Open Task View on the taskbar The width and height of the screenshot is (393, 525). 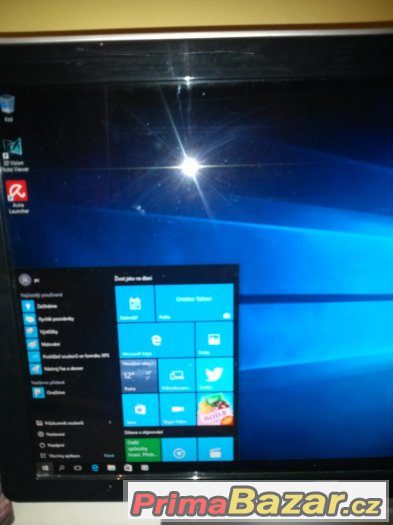[x=78, y=468]
